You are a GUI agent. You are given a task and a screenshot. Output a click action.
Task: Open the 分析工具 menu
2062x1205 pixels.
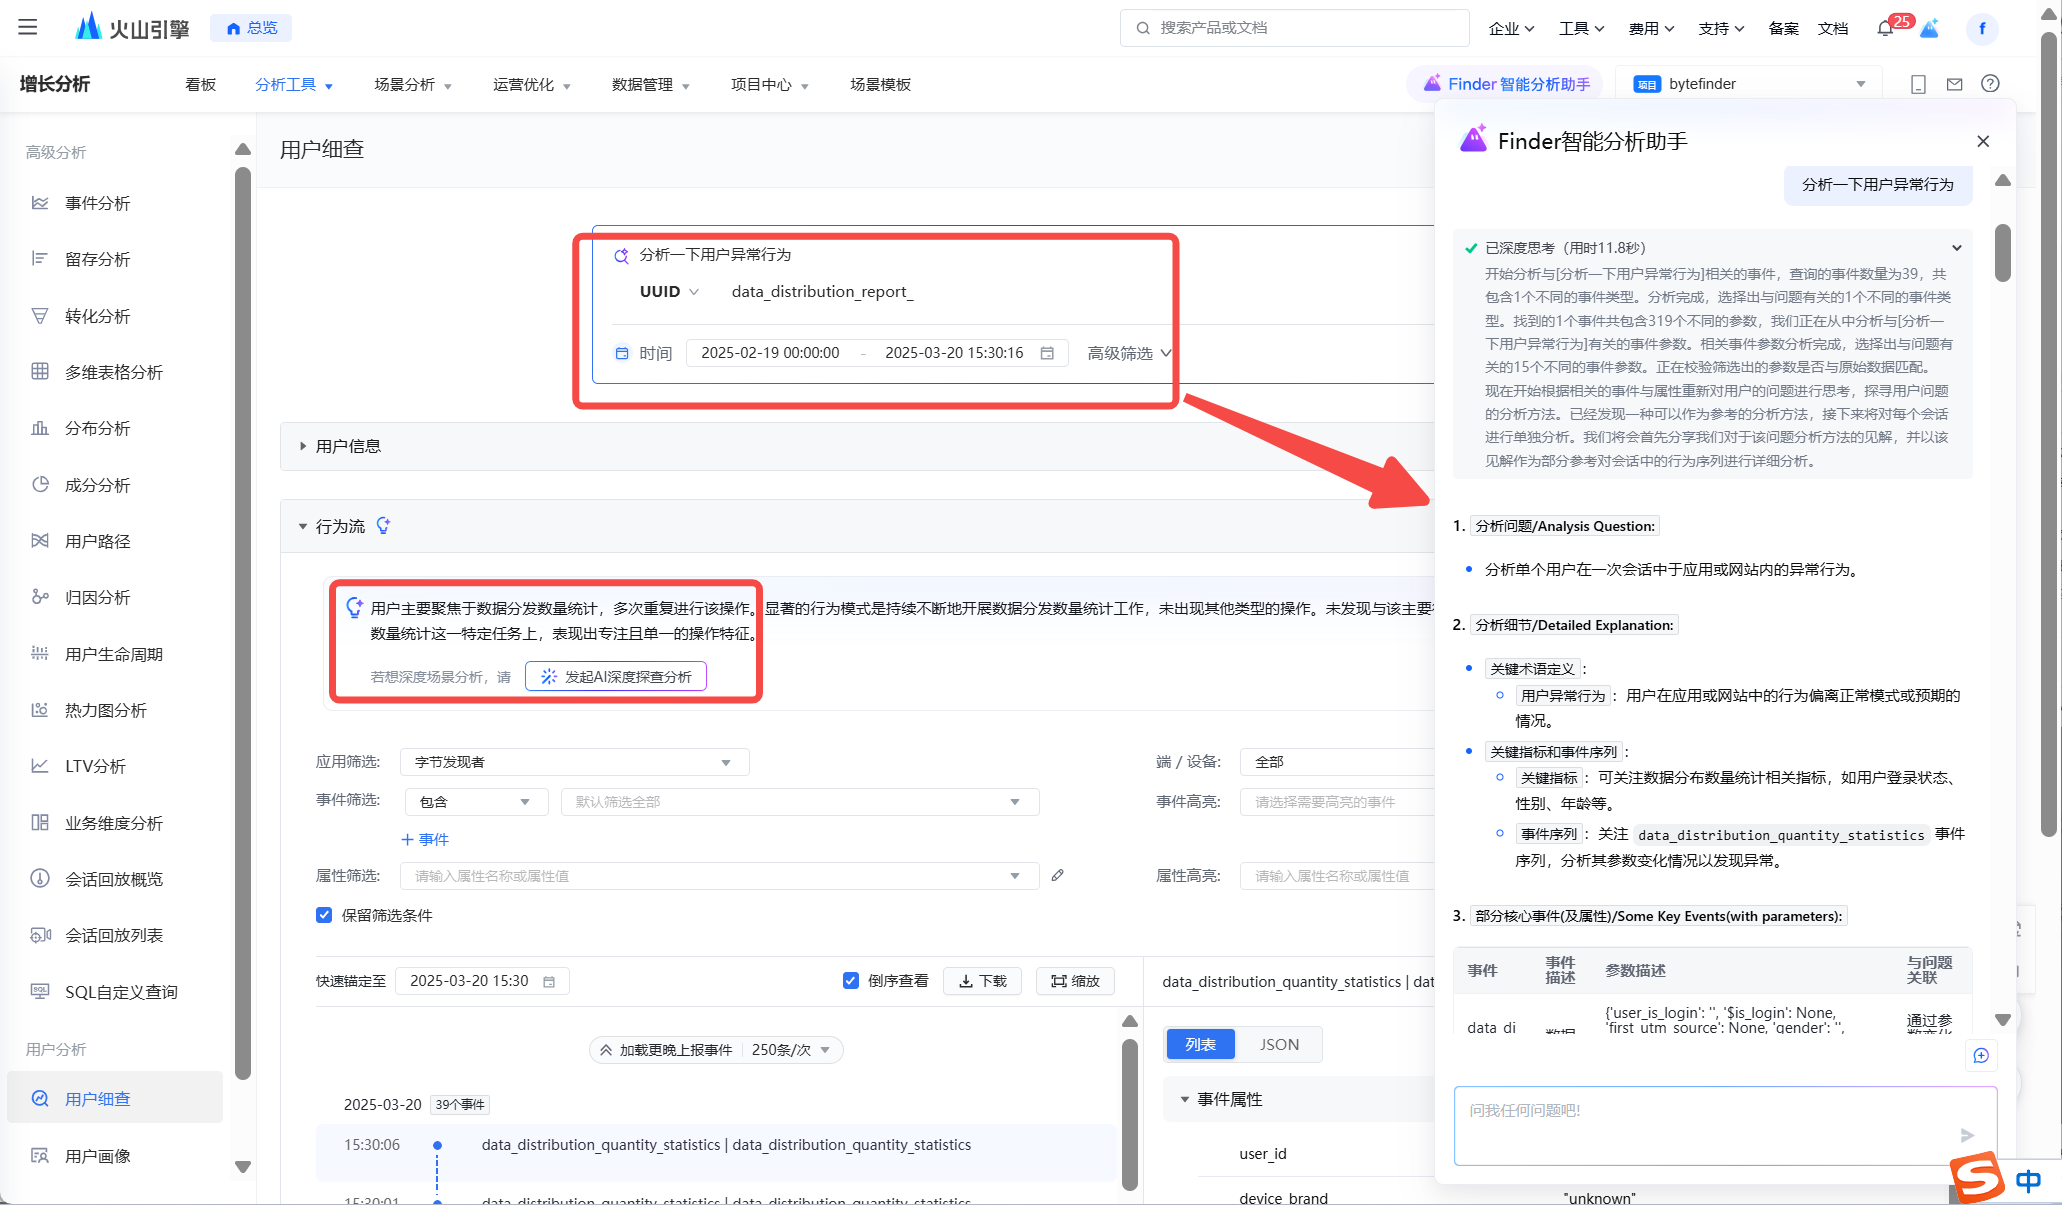click(294, 85)
